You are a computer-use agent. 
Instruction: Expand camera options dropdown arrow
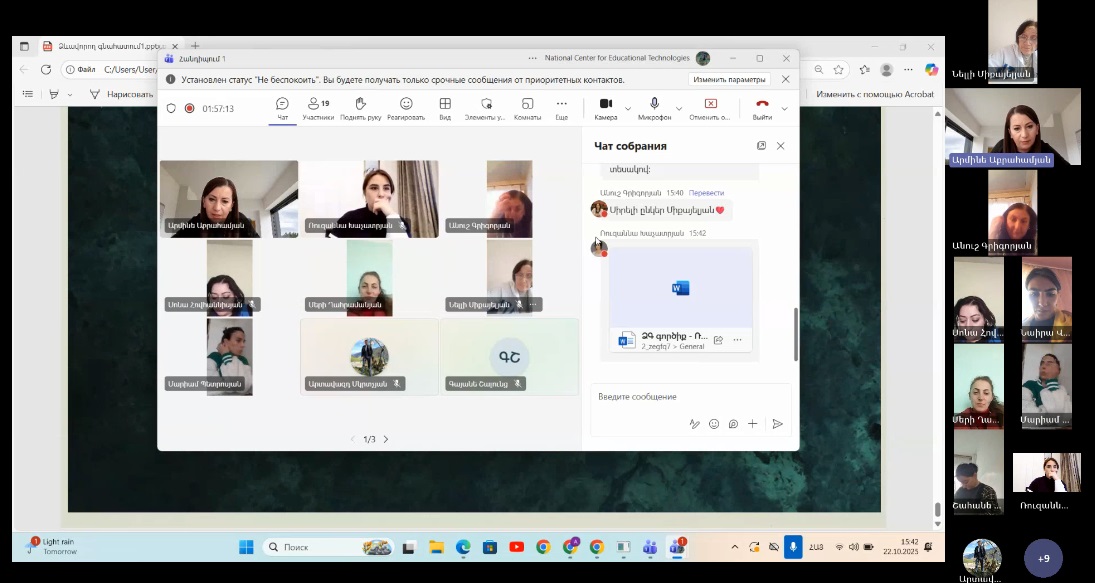628,108
